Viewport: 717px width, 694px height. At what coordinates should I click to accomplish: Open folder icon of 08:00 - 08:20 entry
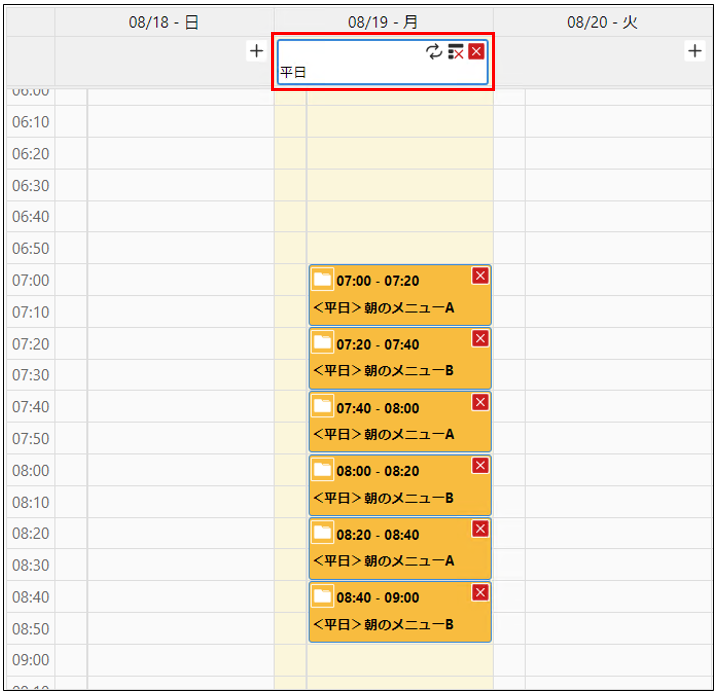point(322,469)
